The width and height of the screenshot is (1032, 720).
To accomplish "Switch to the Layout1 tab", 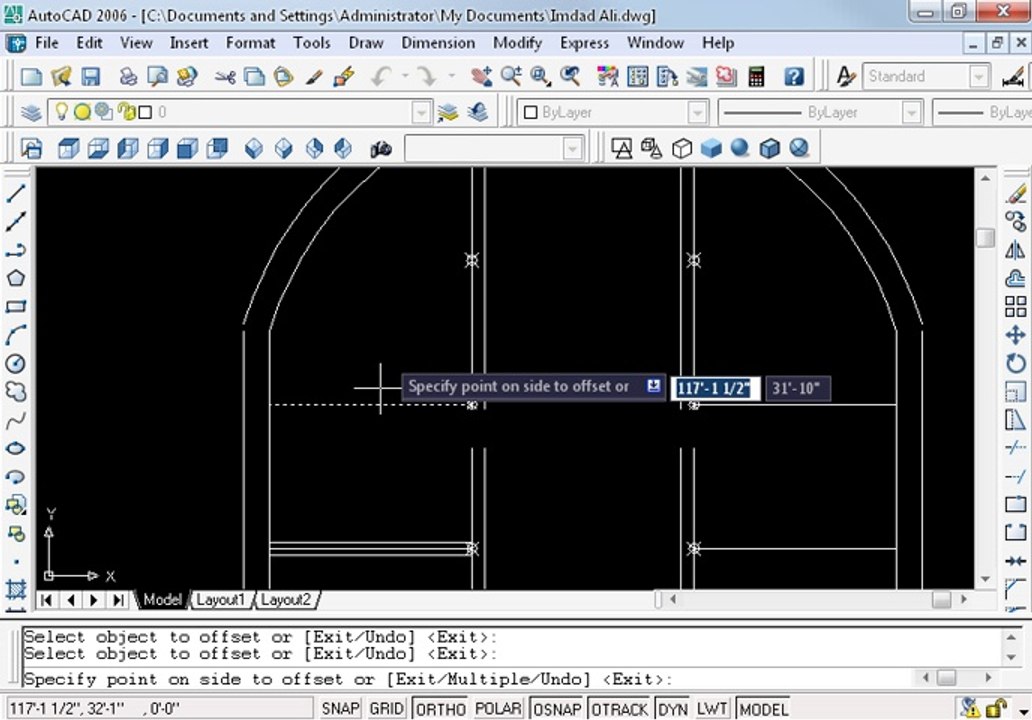I will [220, 600].
